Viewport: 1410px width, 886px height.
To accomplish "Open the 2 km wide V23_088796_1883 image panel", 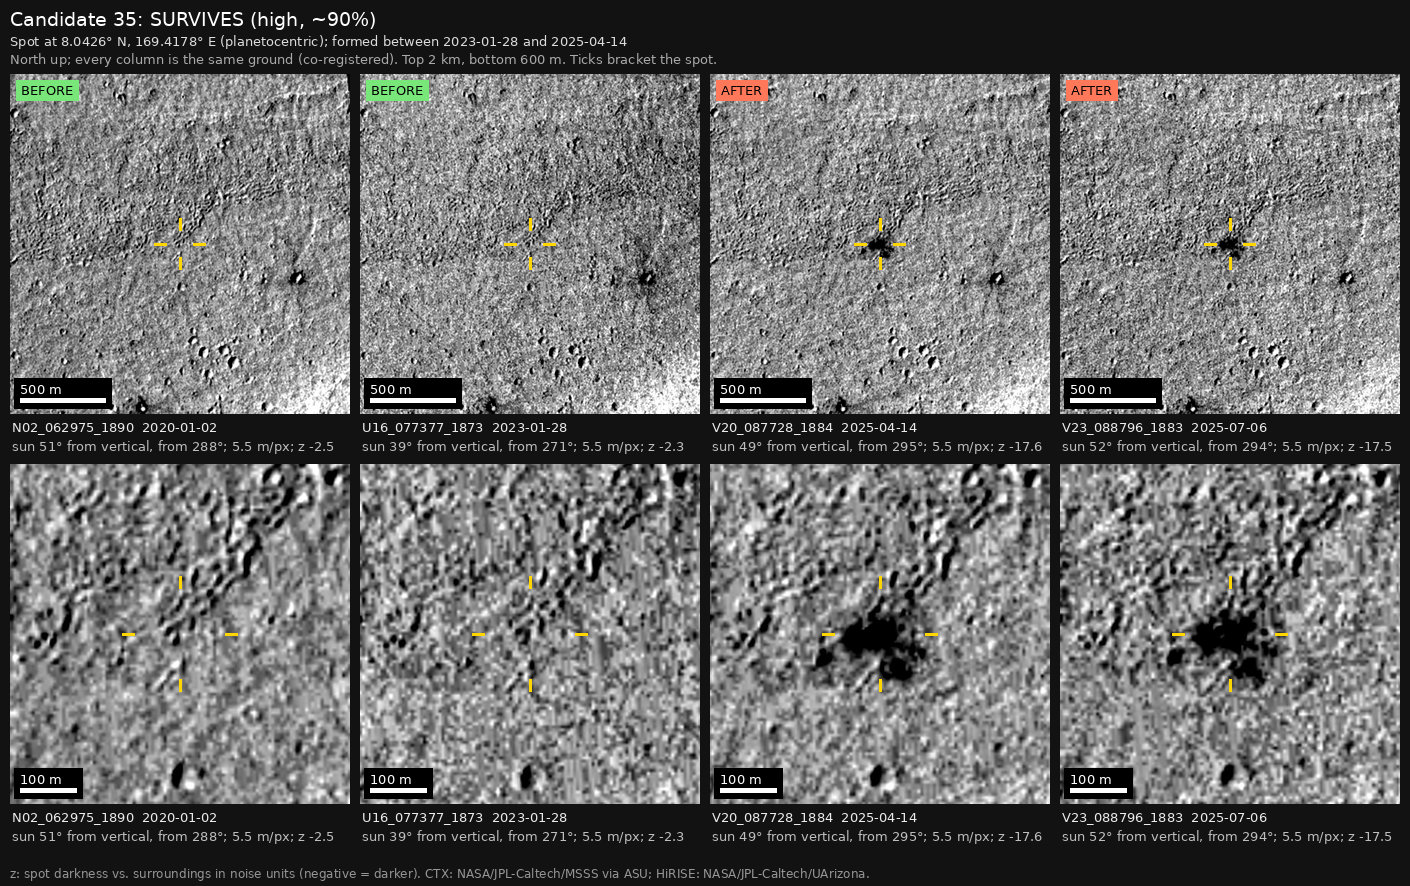I will 1230,244.
